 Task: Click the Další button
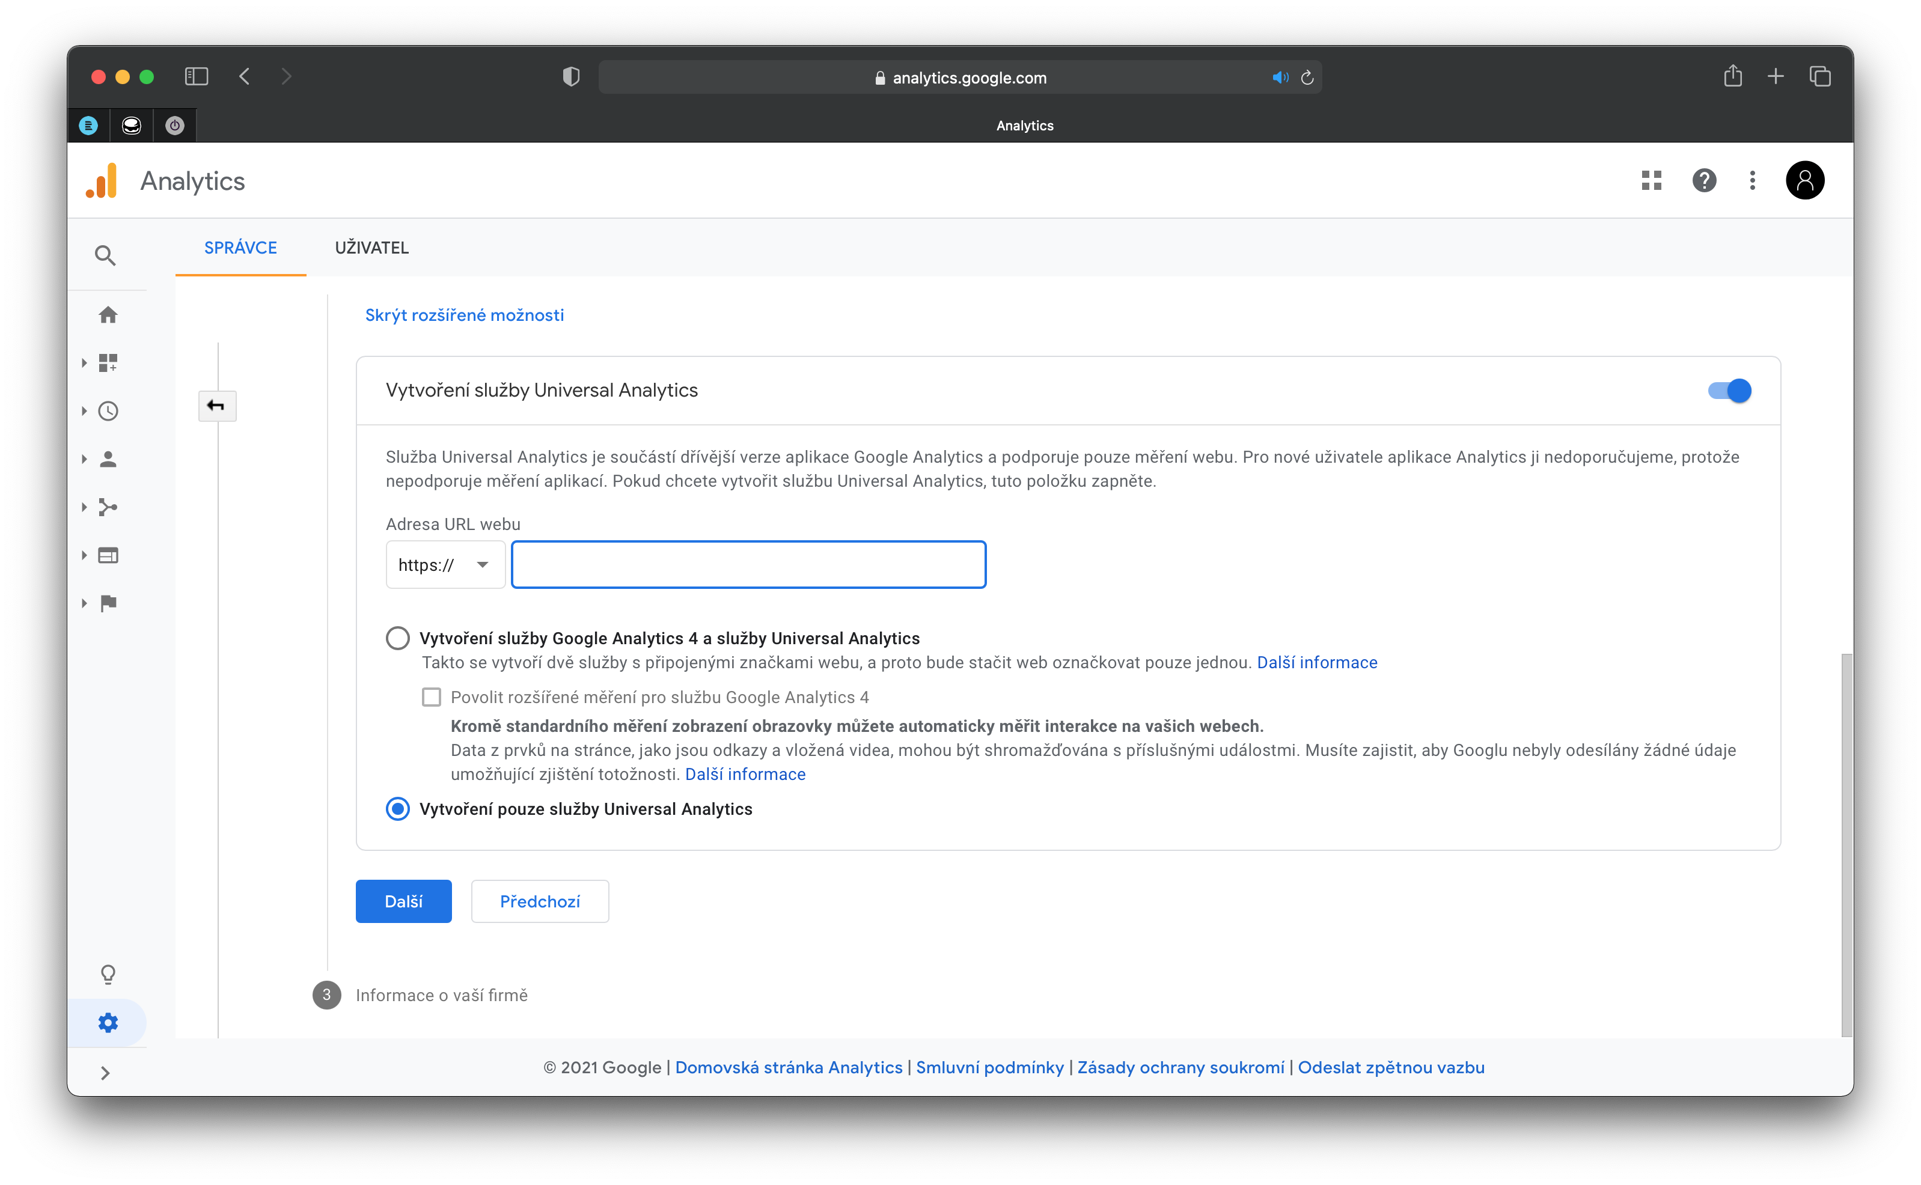coord(403,901)
